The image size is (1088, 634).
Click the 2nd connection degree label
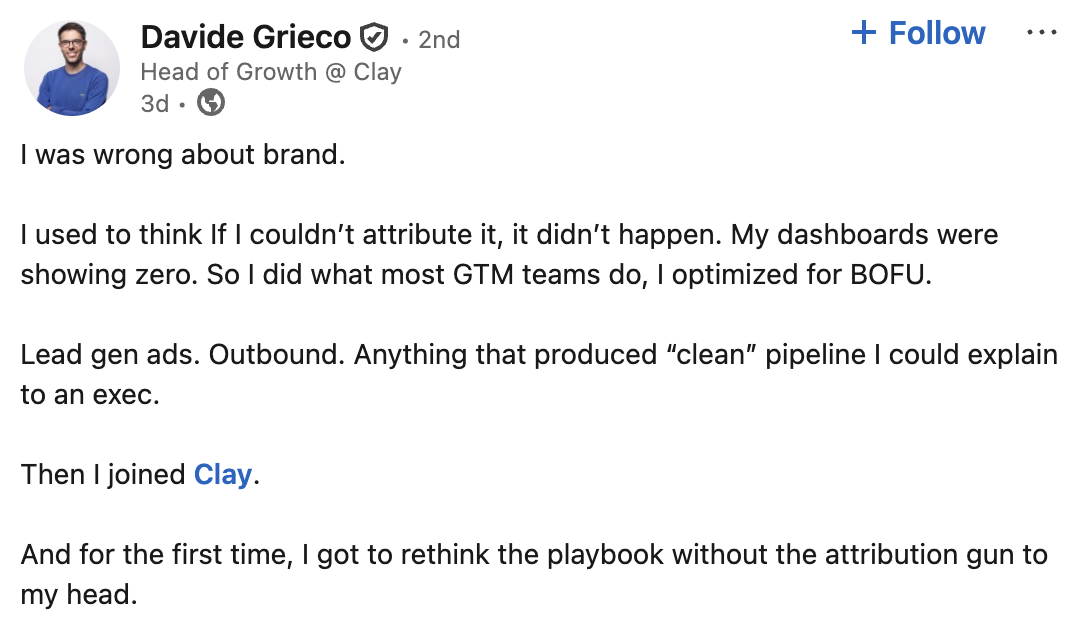click(440, 39)
